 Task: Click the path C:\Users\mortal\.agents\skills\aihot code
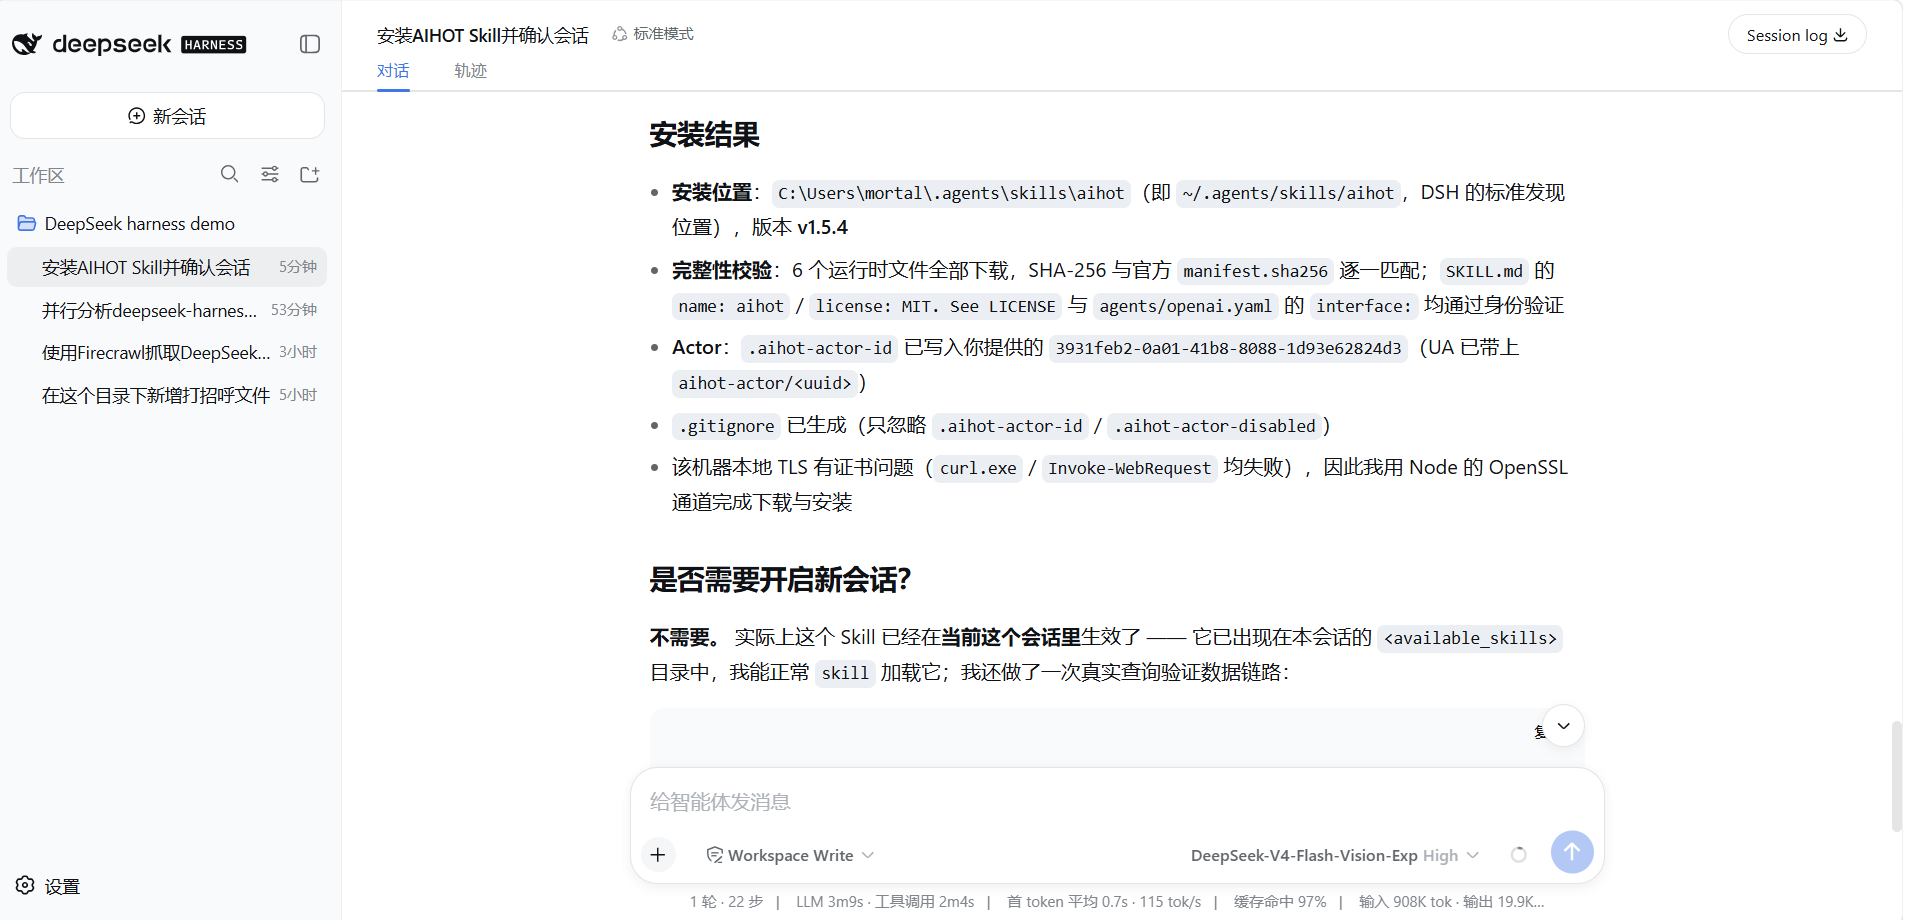point(951,193)
